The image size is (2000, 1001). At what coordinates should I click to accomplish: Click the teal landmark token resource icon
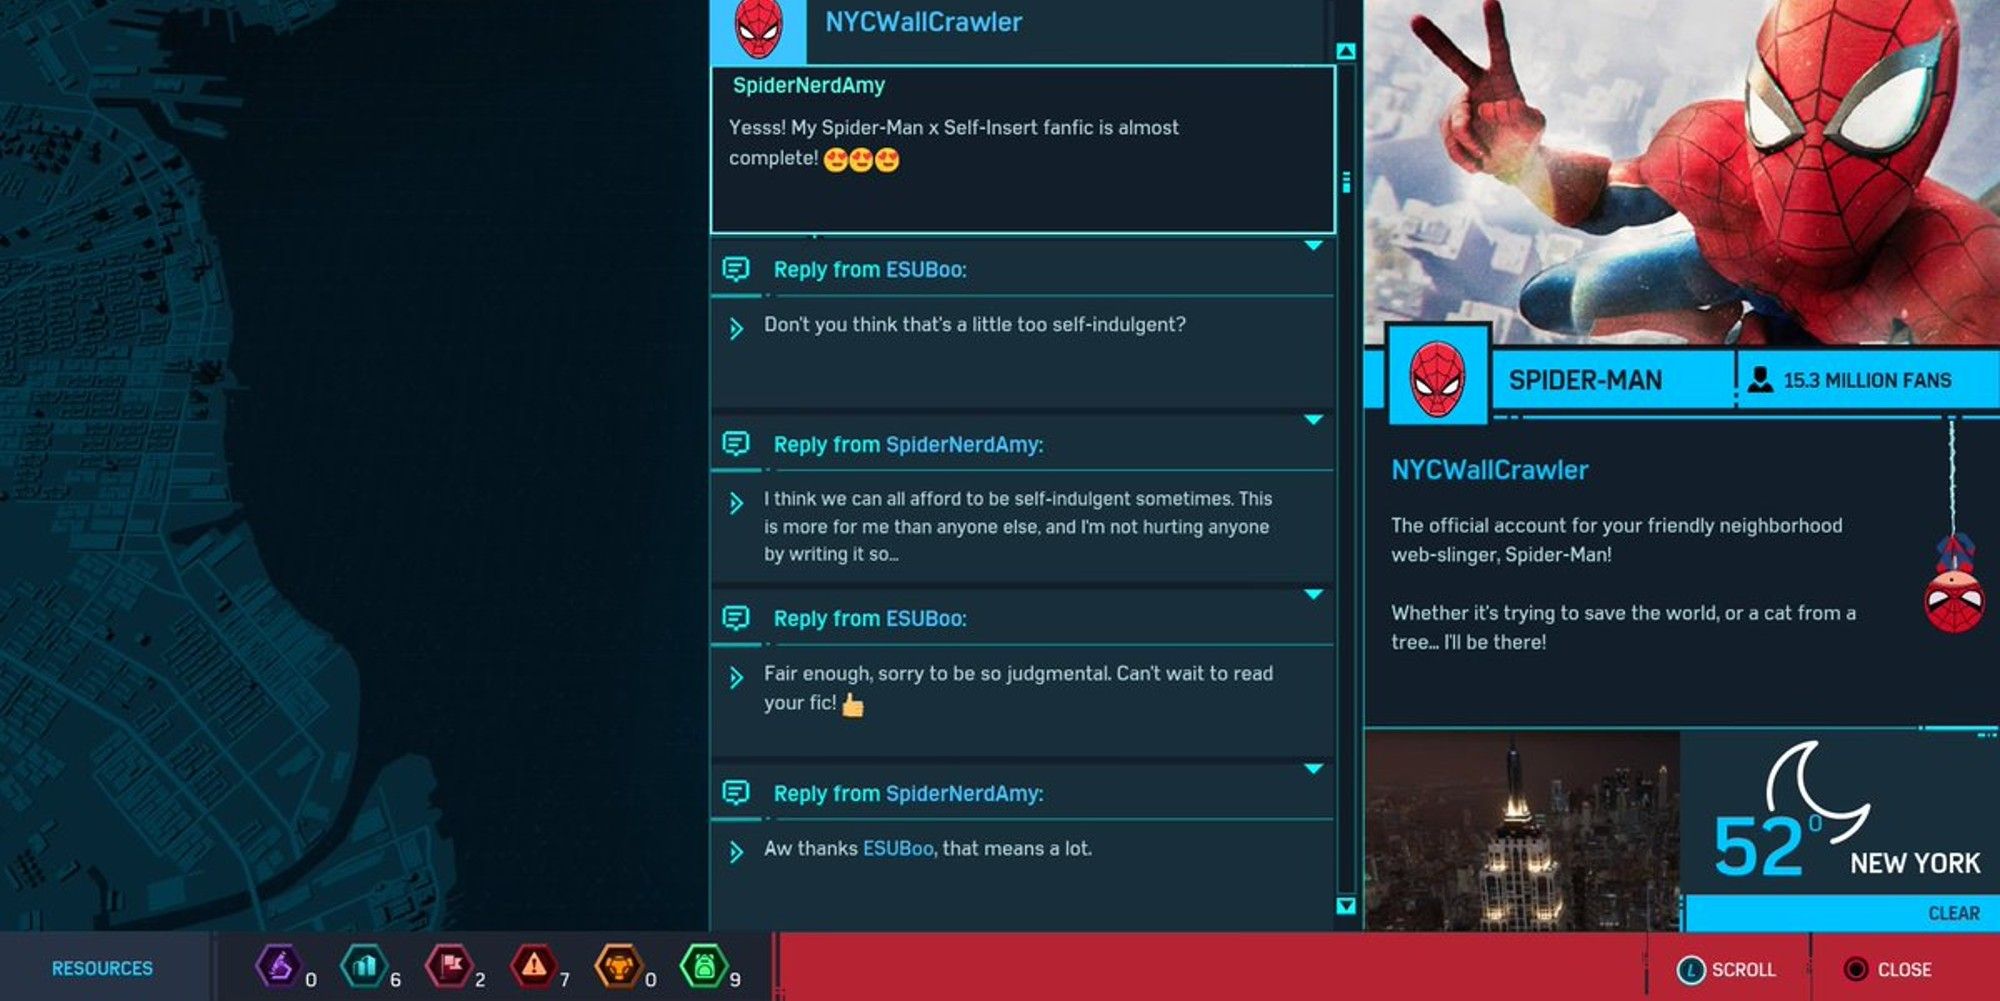(362, 966)
